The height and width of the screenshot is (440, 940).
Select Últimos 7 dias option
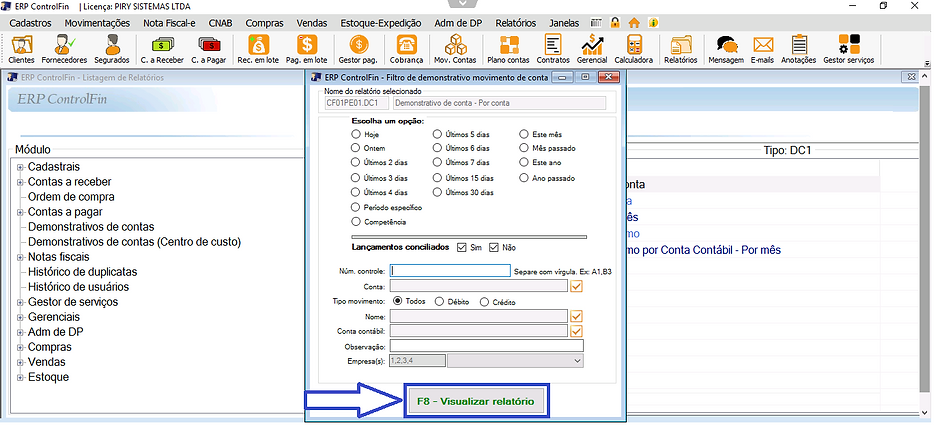click(437, 162)
